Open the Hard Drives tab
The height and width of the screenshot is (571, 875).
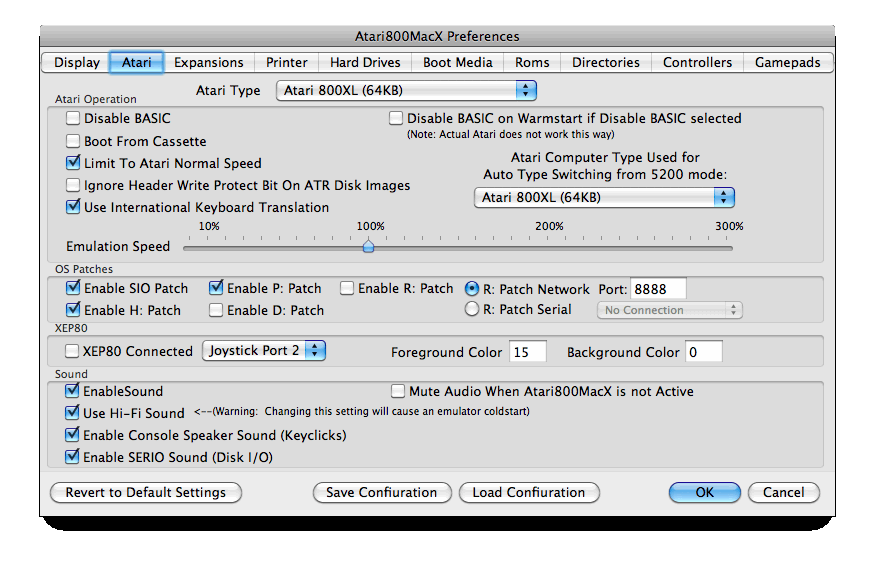point(365,63)
